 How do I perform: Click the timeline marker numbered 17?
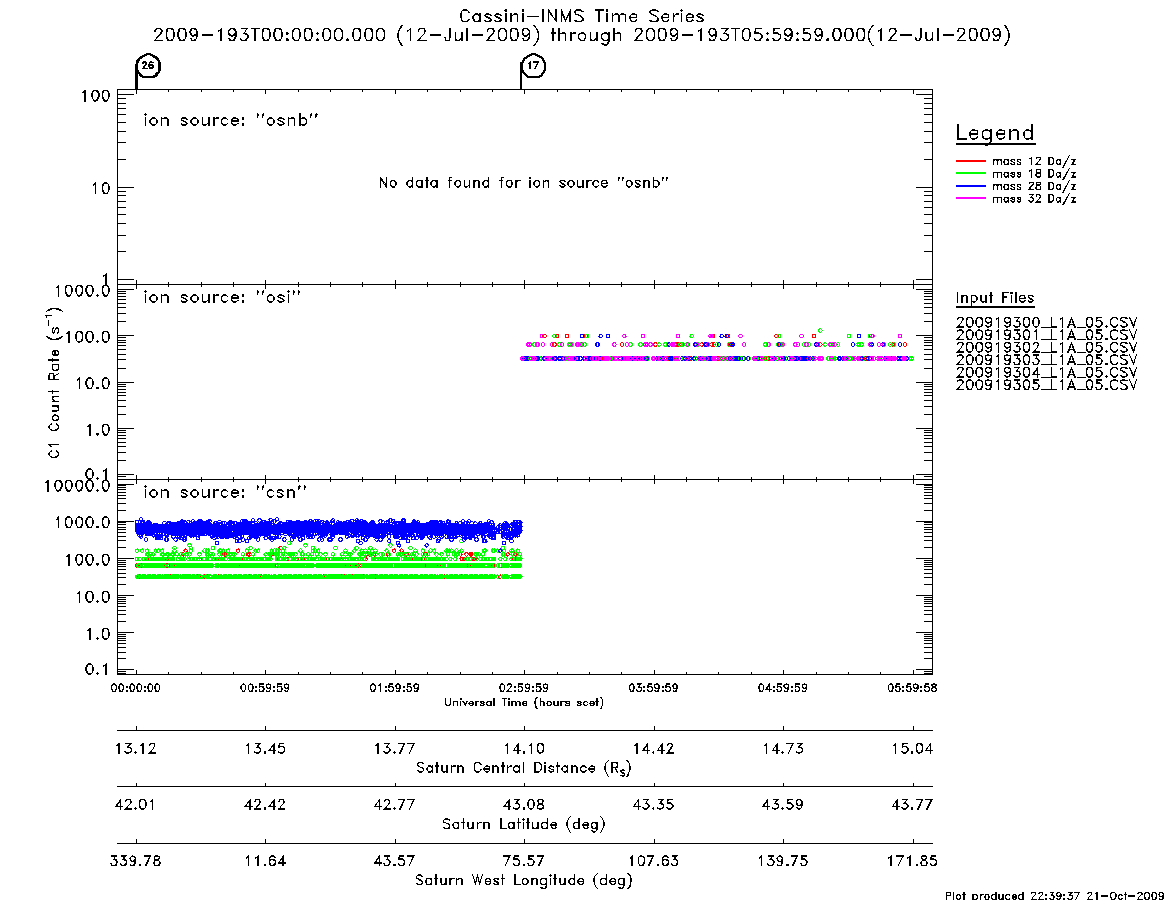click(533, 66)
